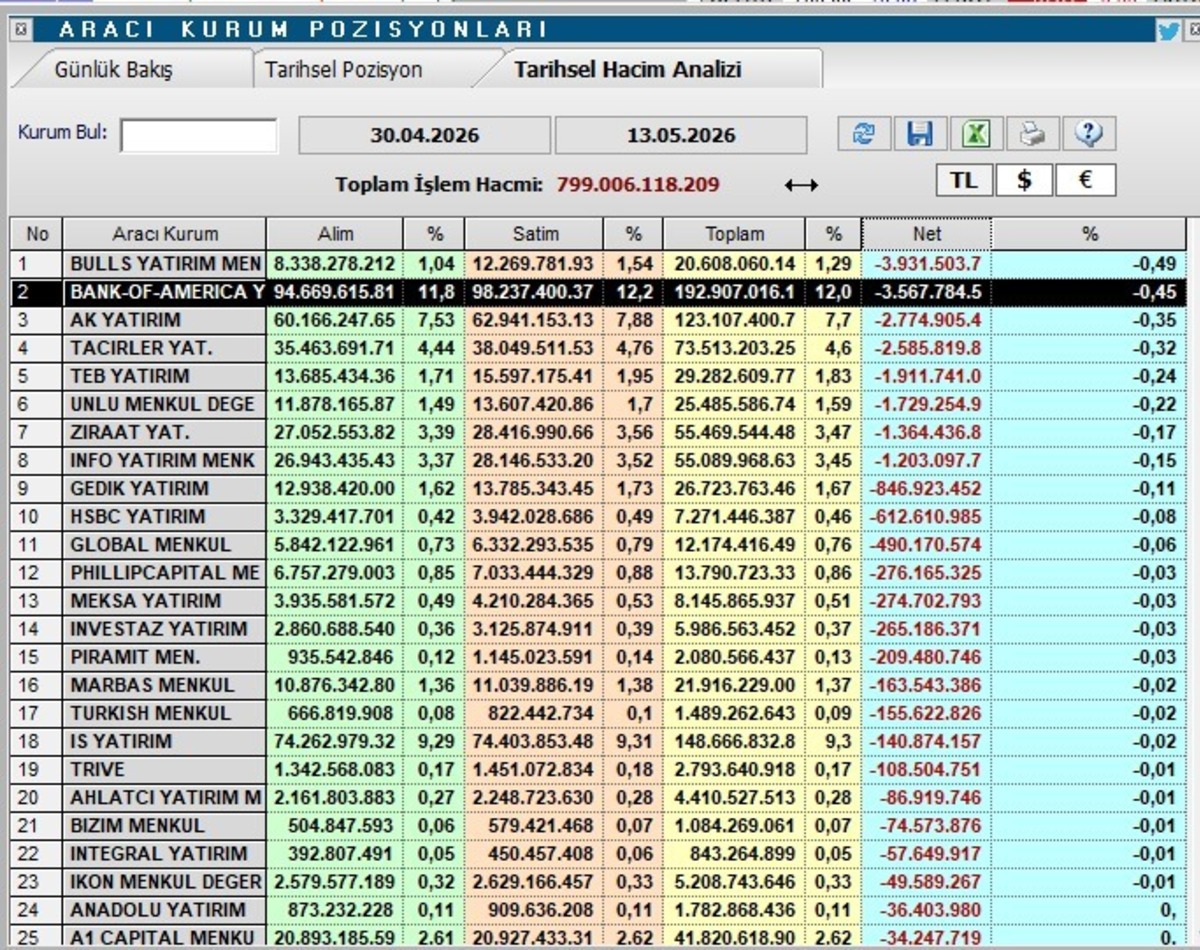Select the Tarihsel Hacim Analizi tab
1200x950 pixels.
pyautogui.click(x=628, y=70)
